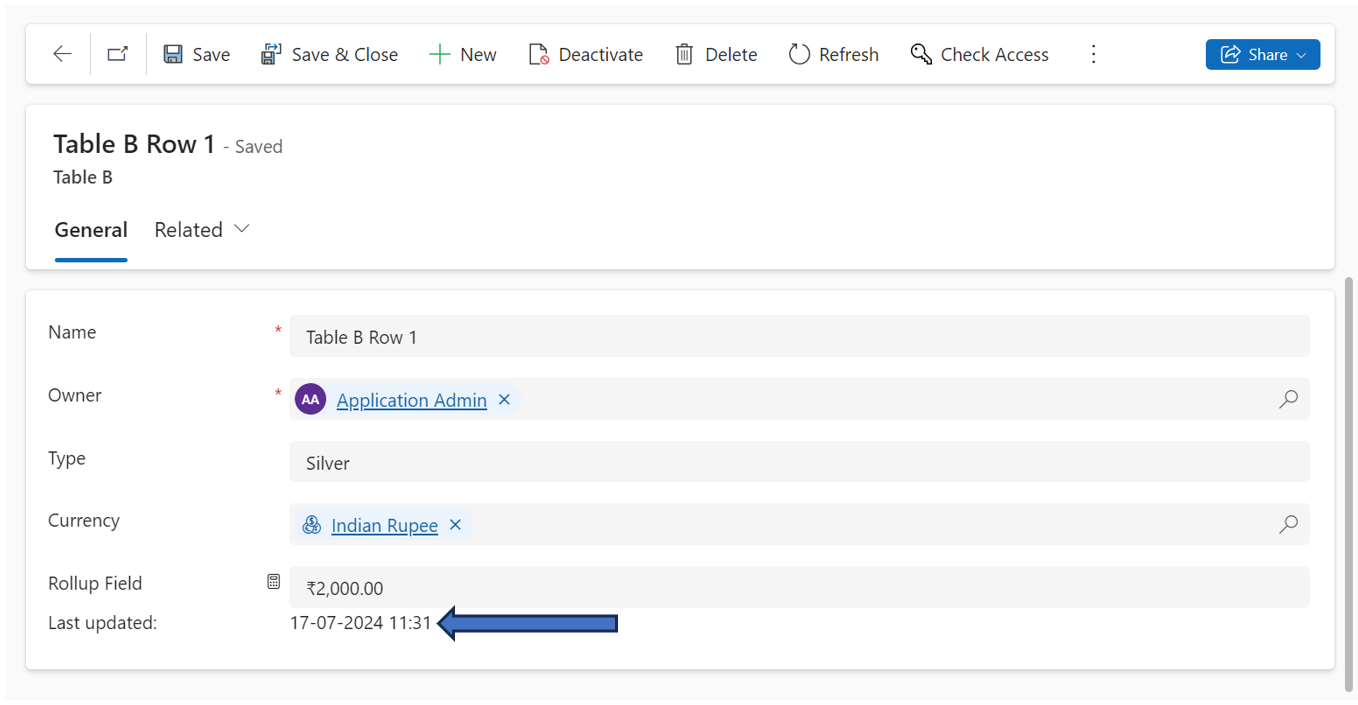Deactivate the record via the Deactivate icon
The height and width of the screenshot is (705, 1358).
541,54
